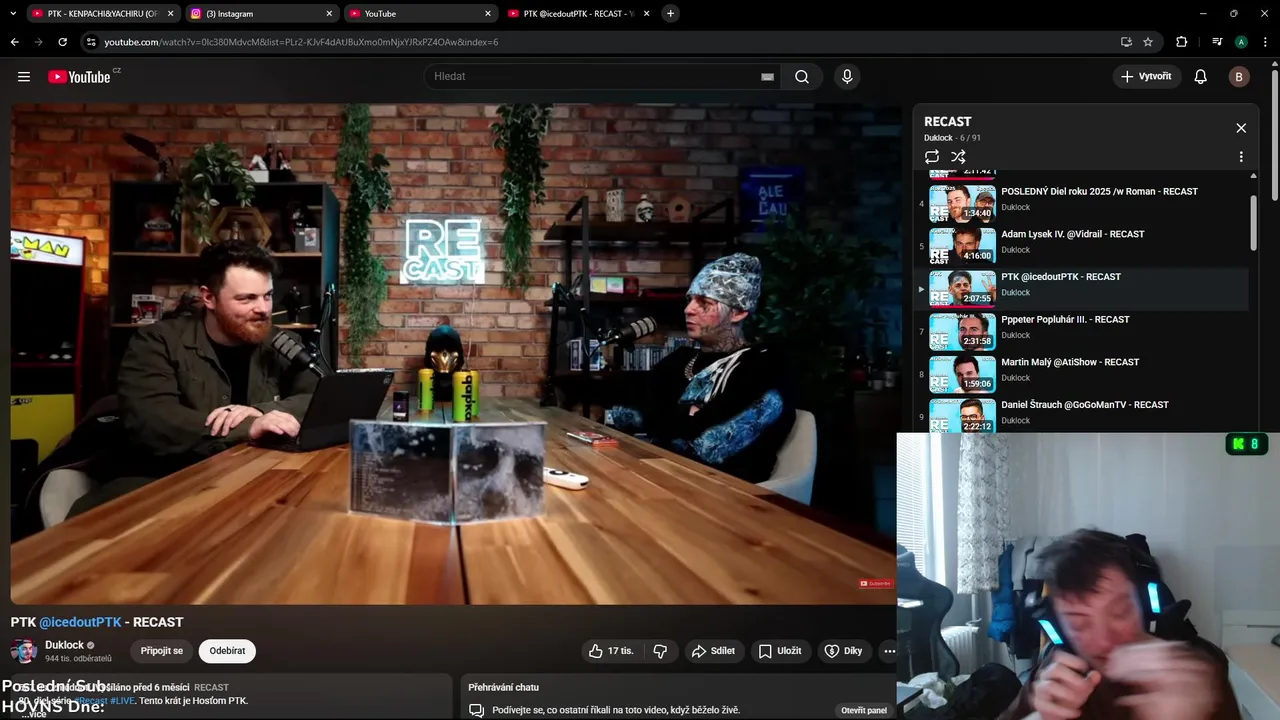
Task: Open the Chrome profile avatar
Action: pos(1241,42)
